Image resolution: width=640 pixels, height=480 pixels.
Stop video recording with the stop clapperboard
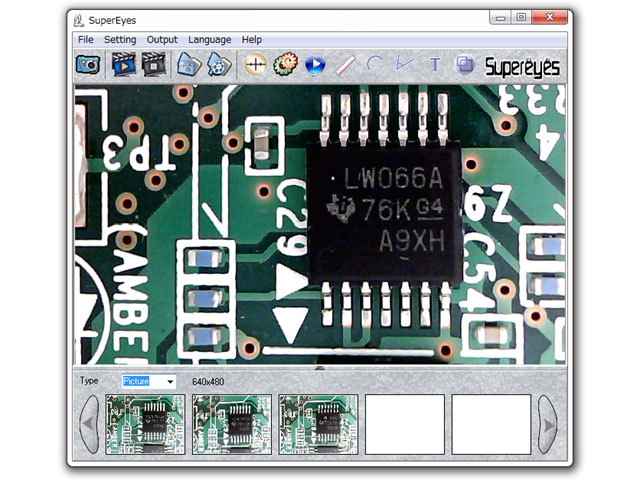[154, 64]
